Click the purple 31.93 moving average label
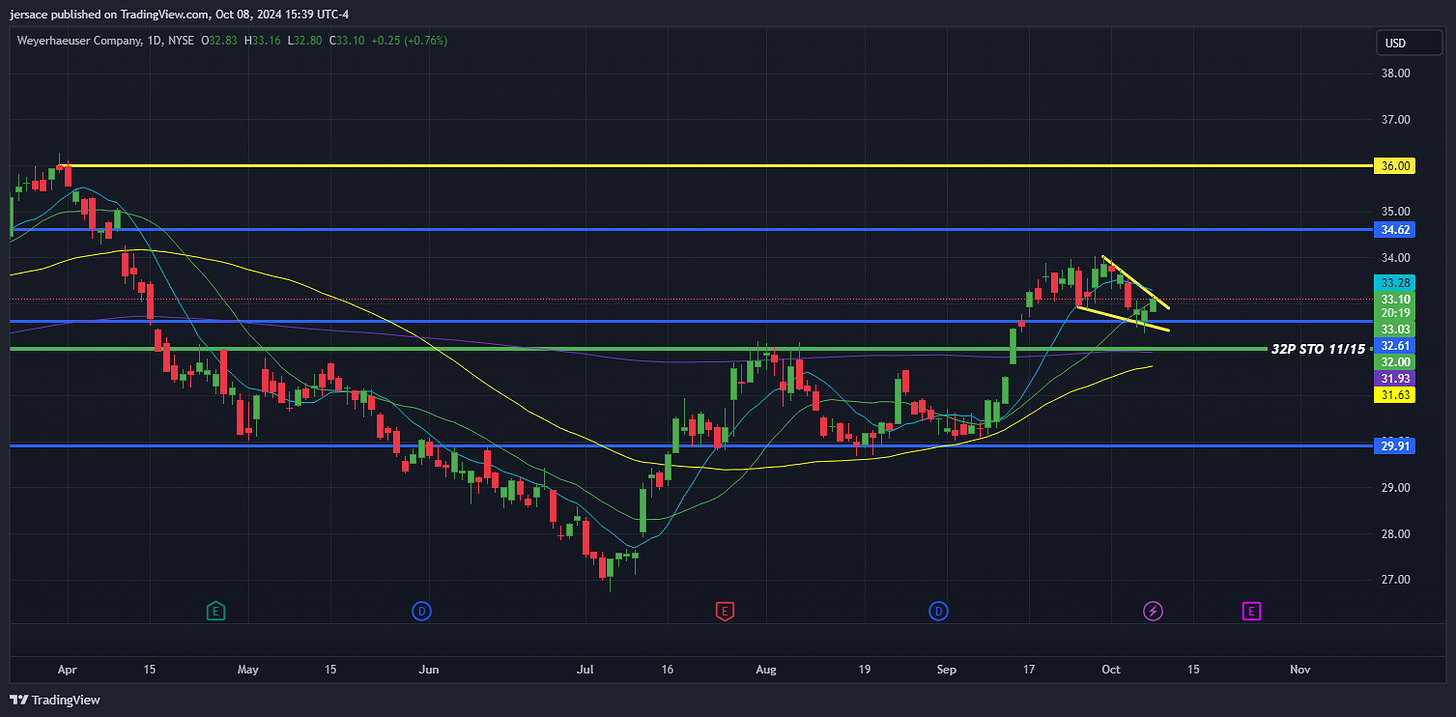This screenshot has width=1456, height=717. coord(1395,378)
